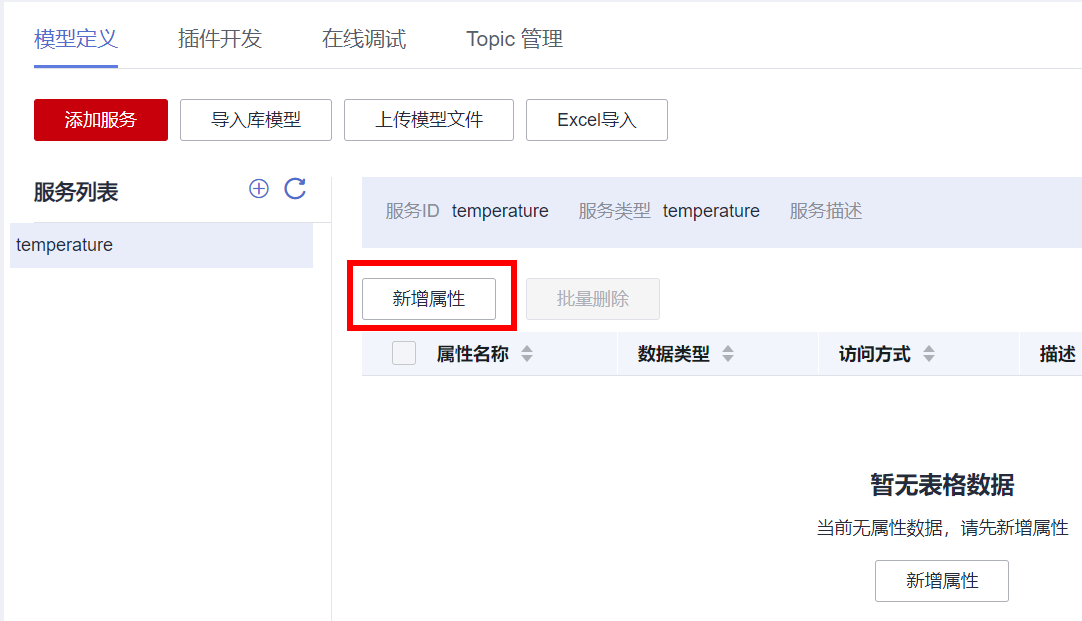The height and width of the screenshot is (621, 1082).
Task: Click the 批量删除 button
Action: click(x=593, y=299)
